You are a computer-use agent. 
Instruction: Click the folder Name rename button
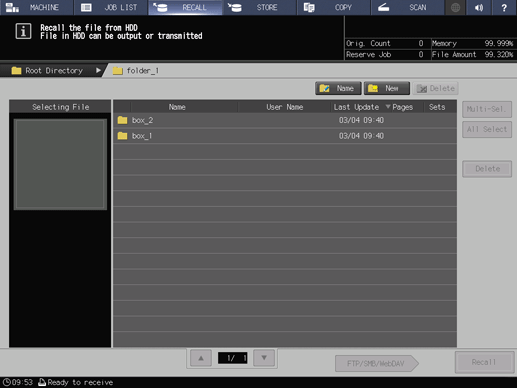point(338,88)
